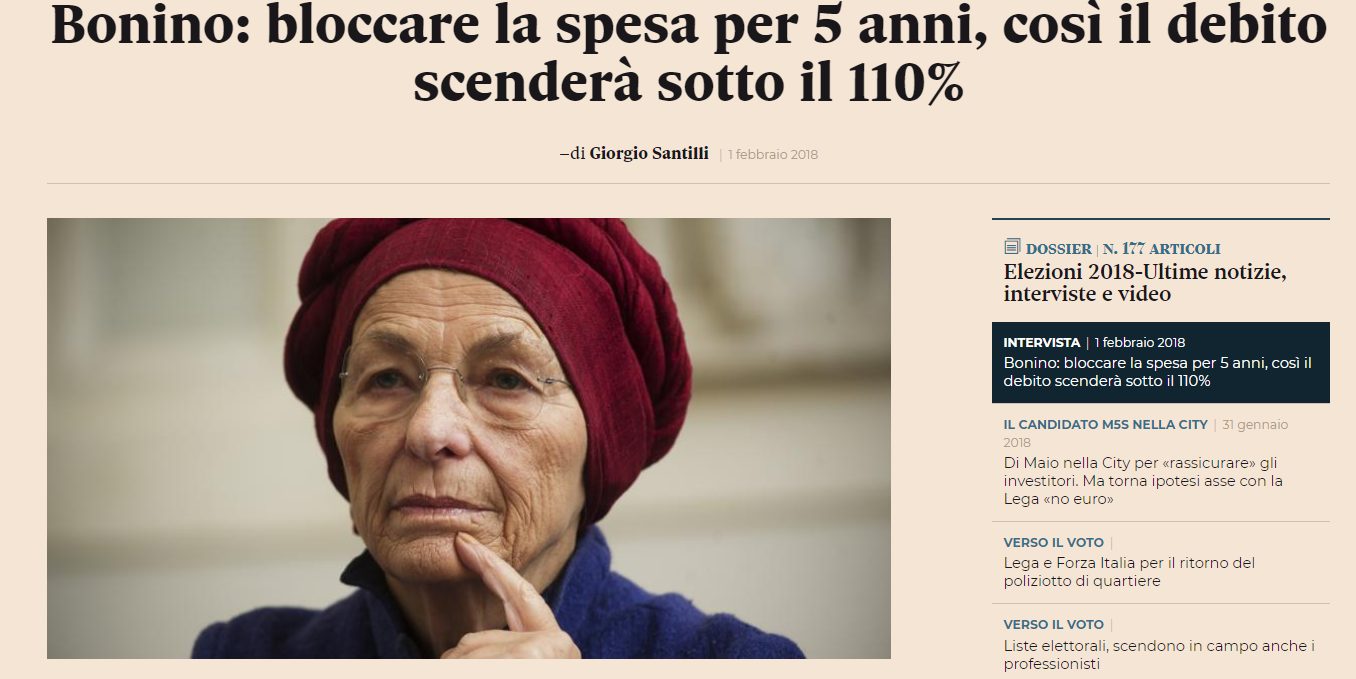Click the second 'Verso il voto' label
This screenshot has width=1356, height=679.
pos(1053,625)
